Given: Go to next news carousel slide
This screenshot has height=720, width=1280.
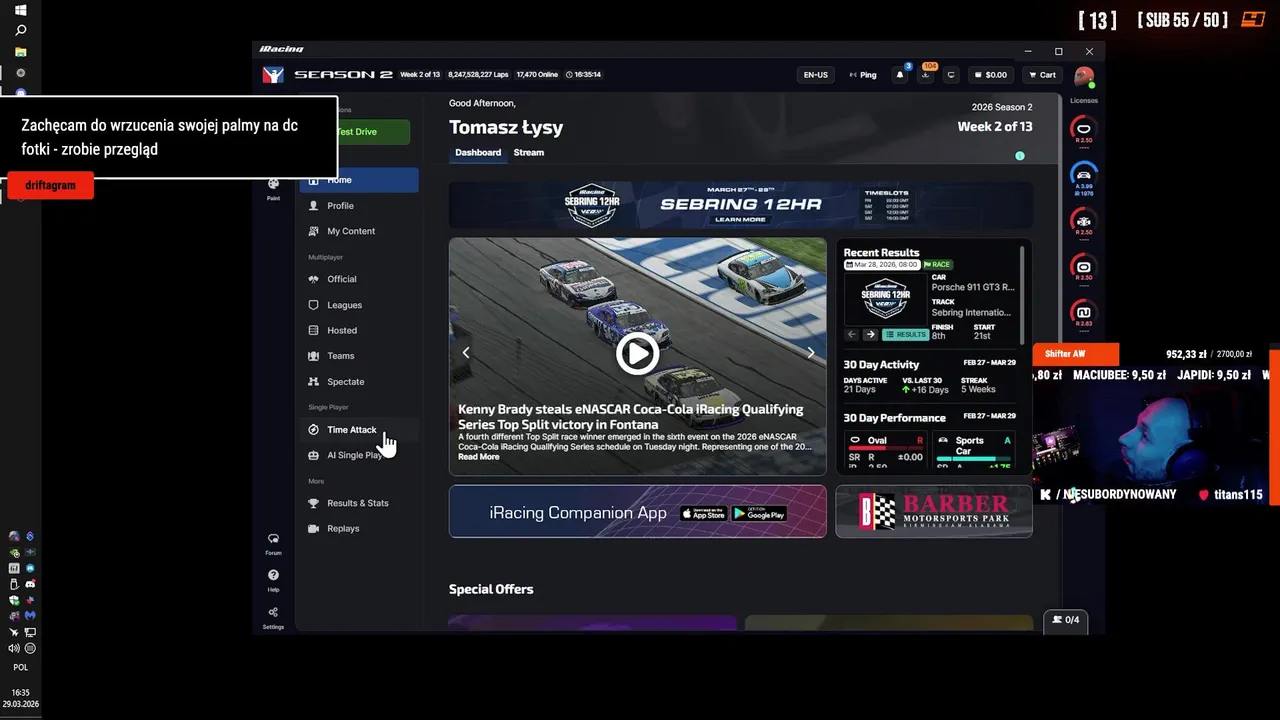Looking at the screenshot, I should [811, 353].
